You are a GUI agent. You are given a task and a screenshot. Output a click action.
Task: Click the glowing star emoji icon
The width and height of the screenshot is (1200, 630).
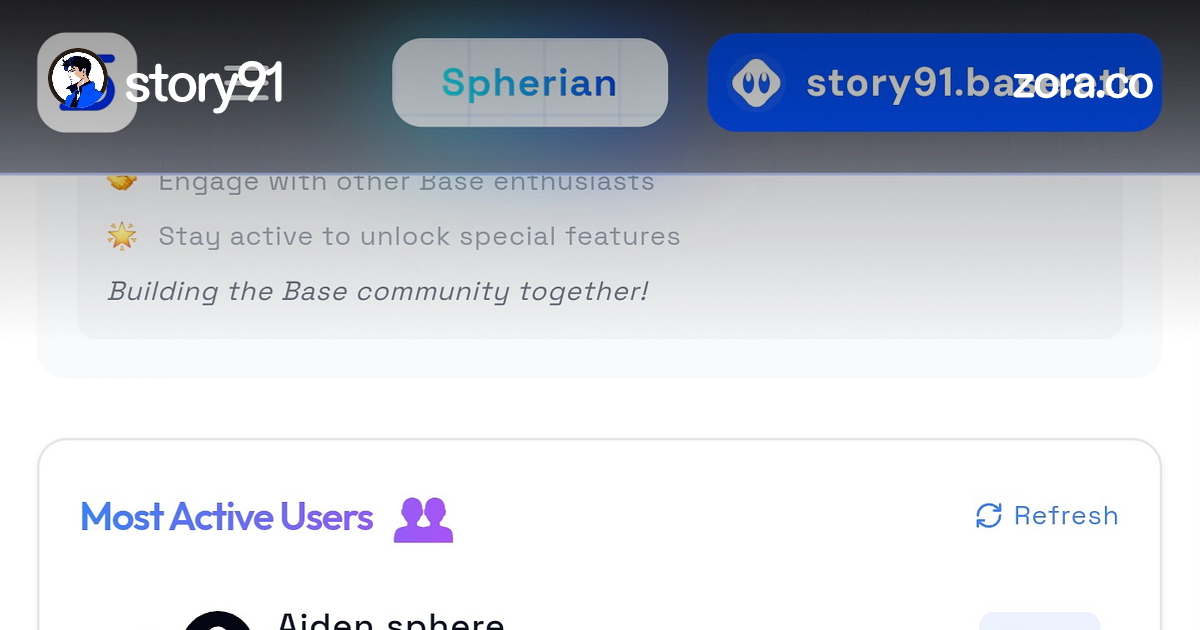click(x=122, y=236)
